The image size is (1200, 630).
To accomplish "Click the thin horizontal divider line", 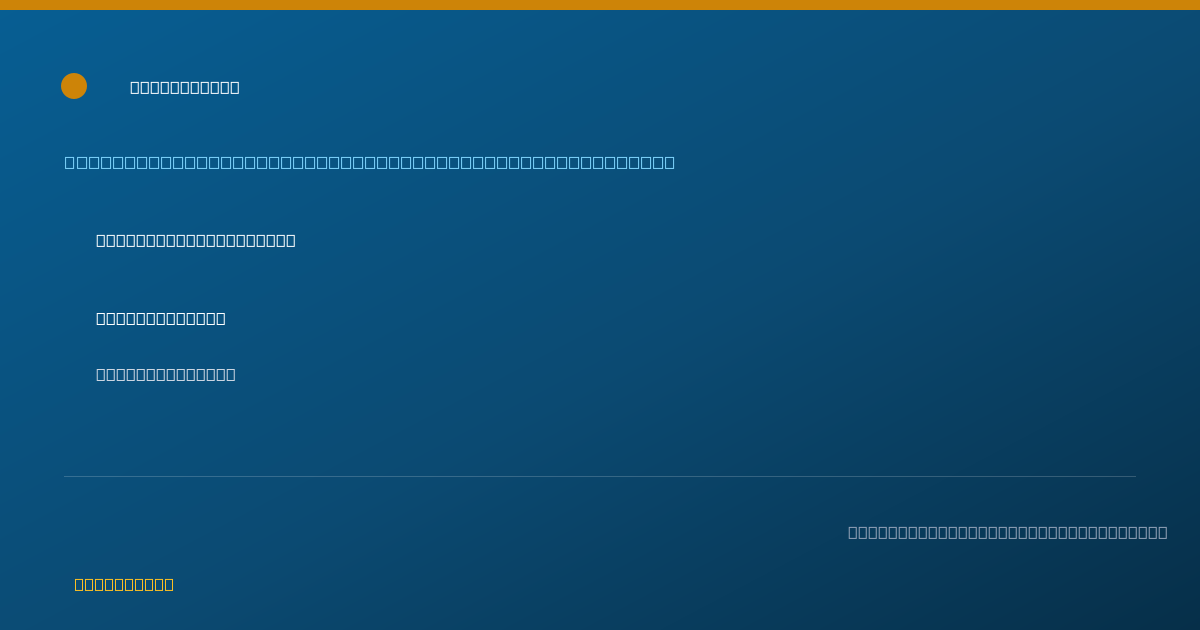I will click(600, 476).
